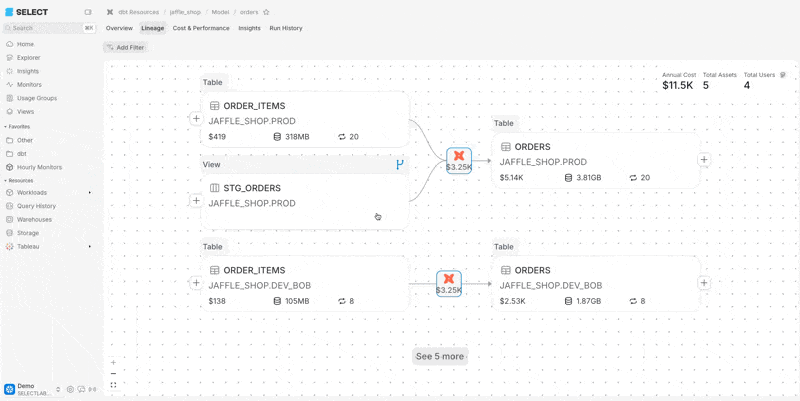Go to the Model breadcrumb
The width and height of the screenshot is (800, 401).
point(220,12)
